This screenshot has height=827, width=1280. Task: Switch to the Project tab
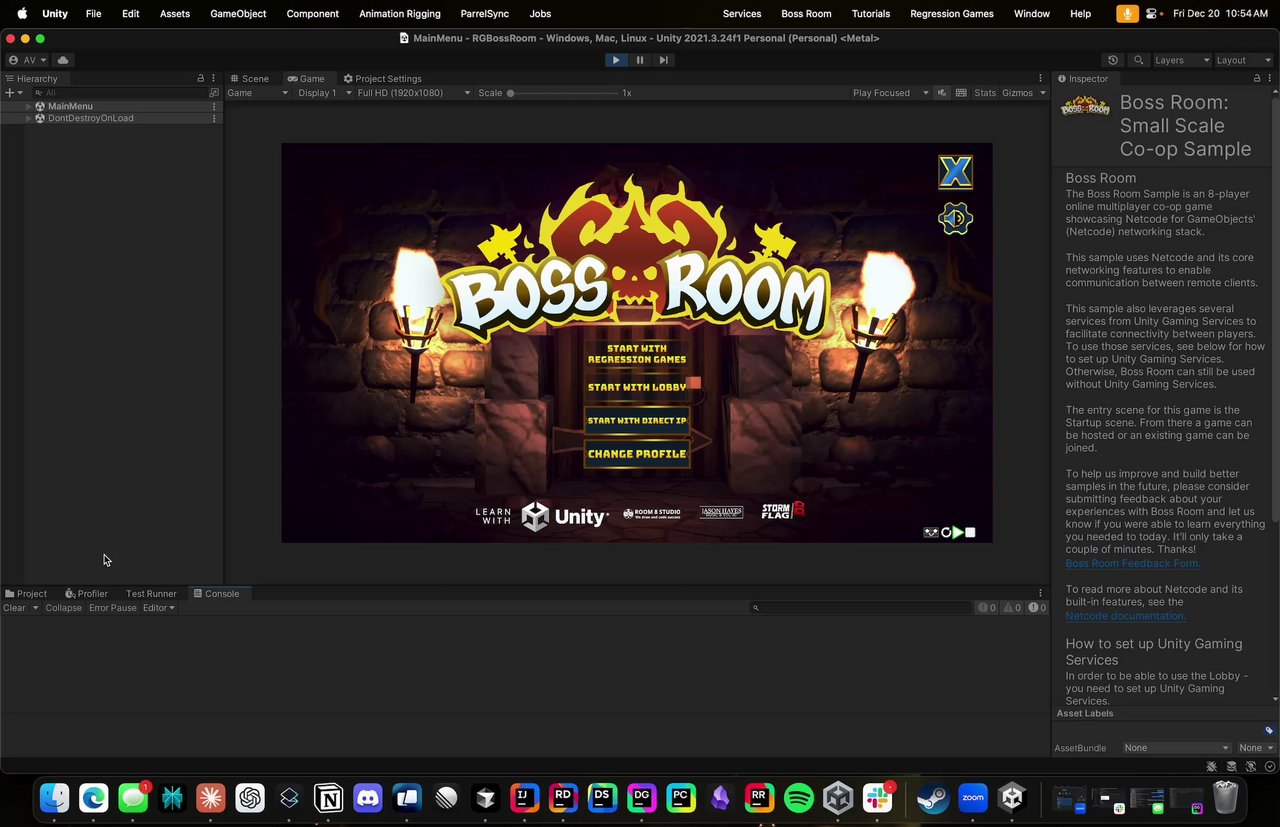26,594
